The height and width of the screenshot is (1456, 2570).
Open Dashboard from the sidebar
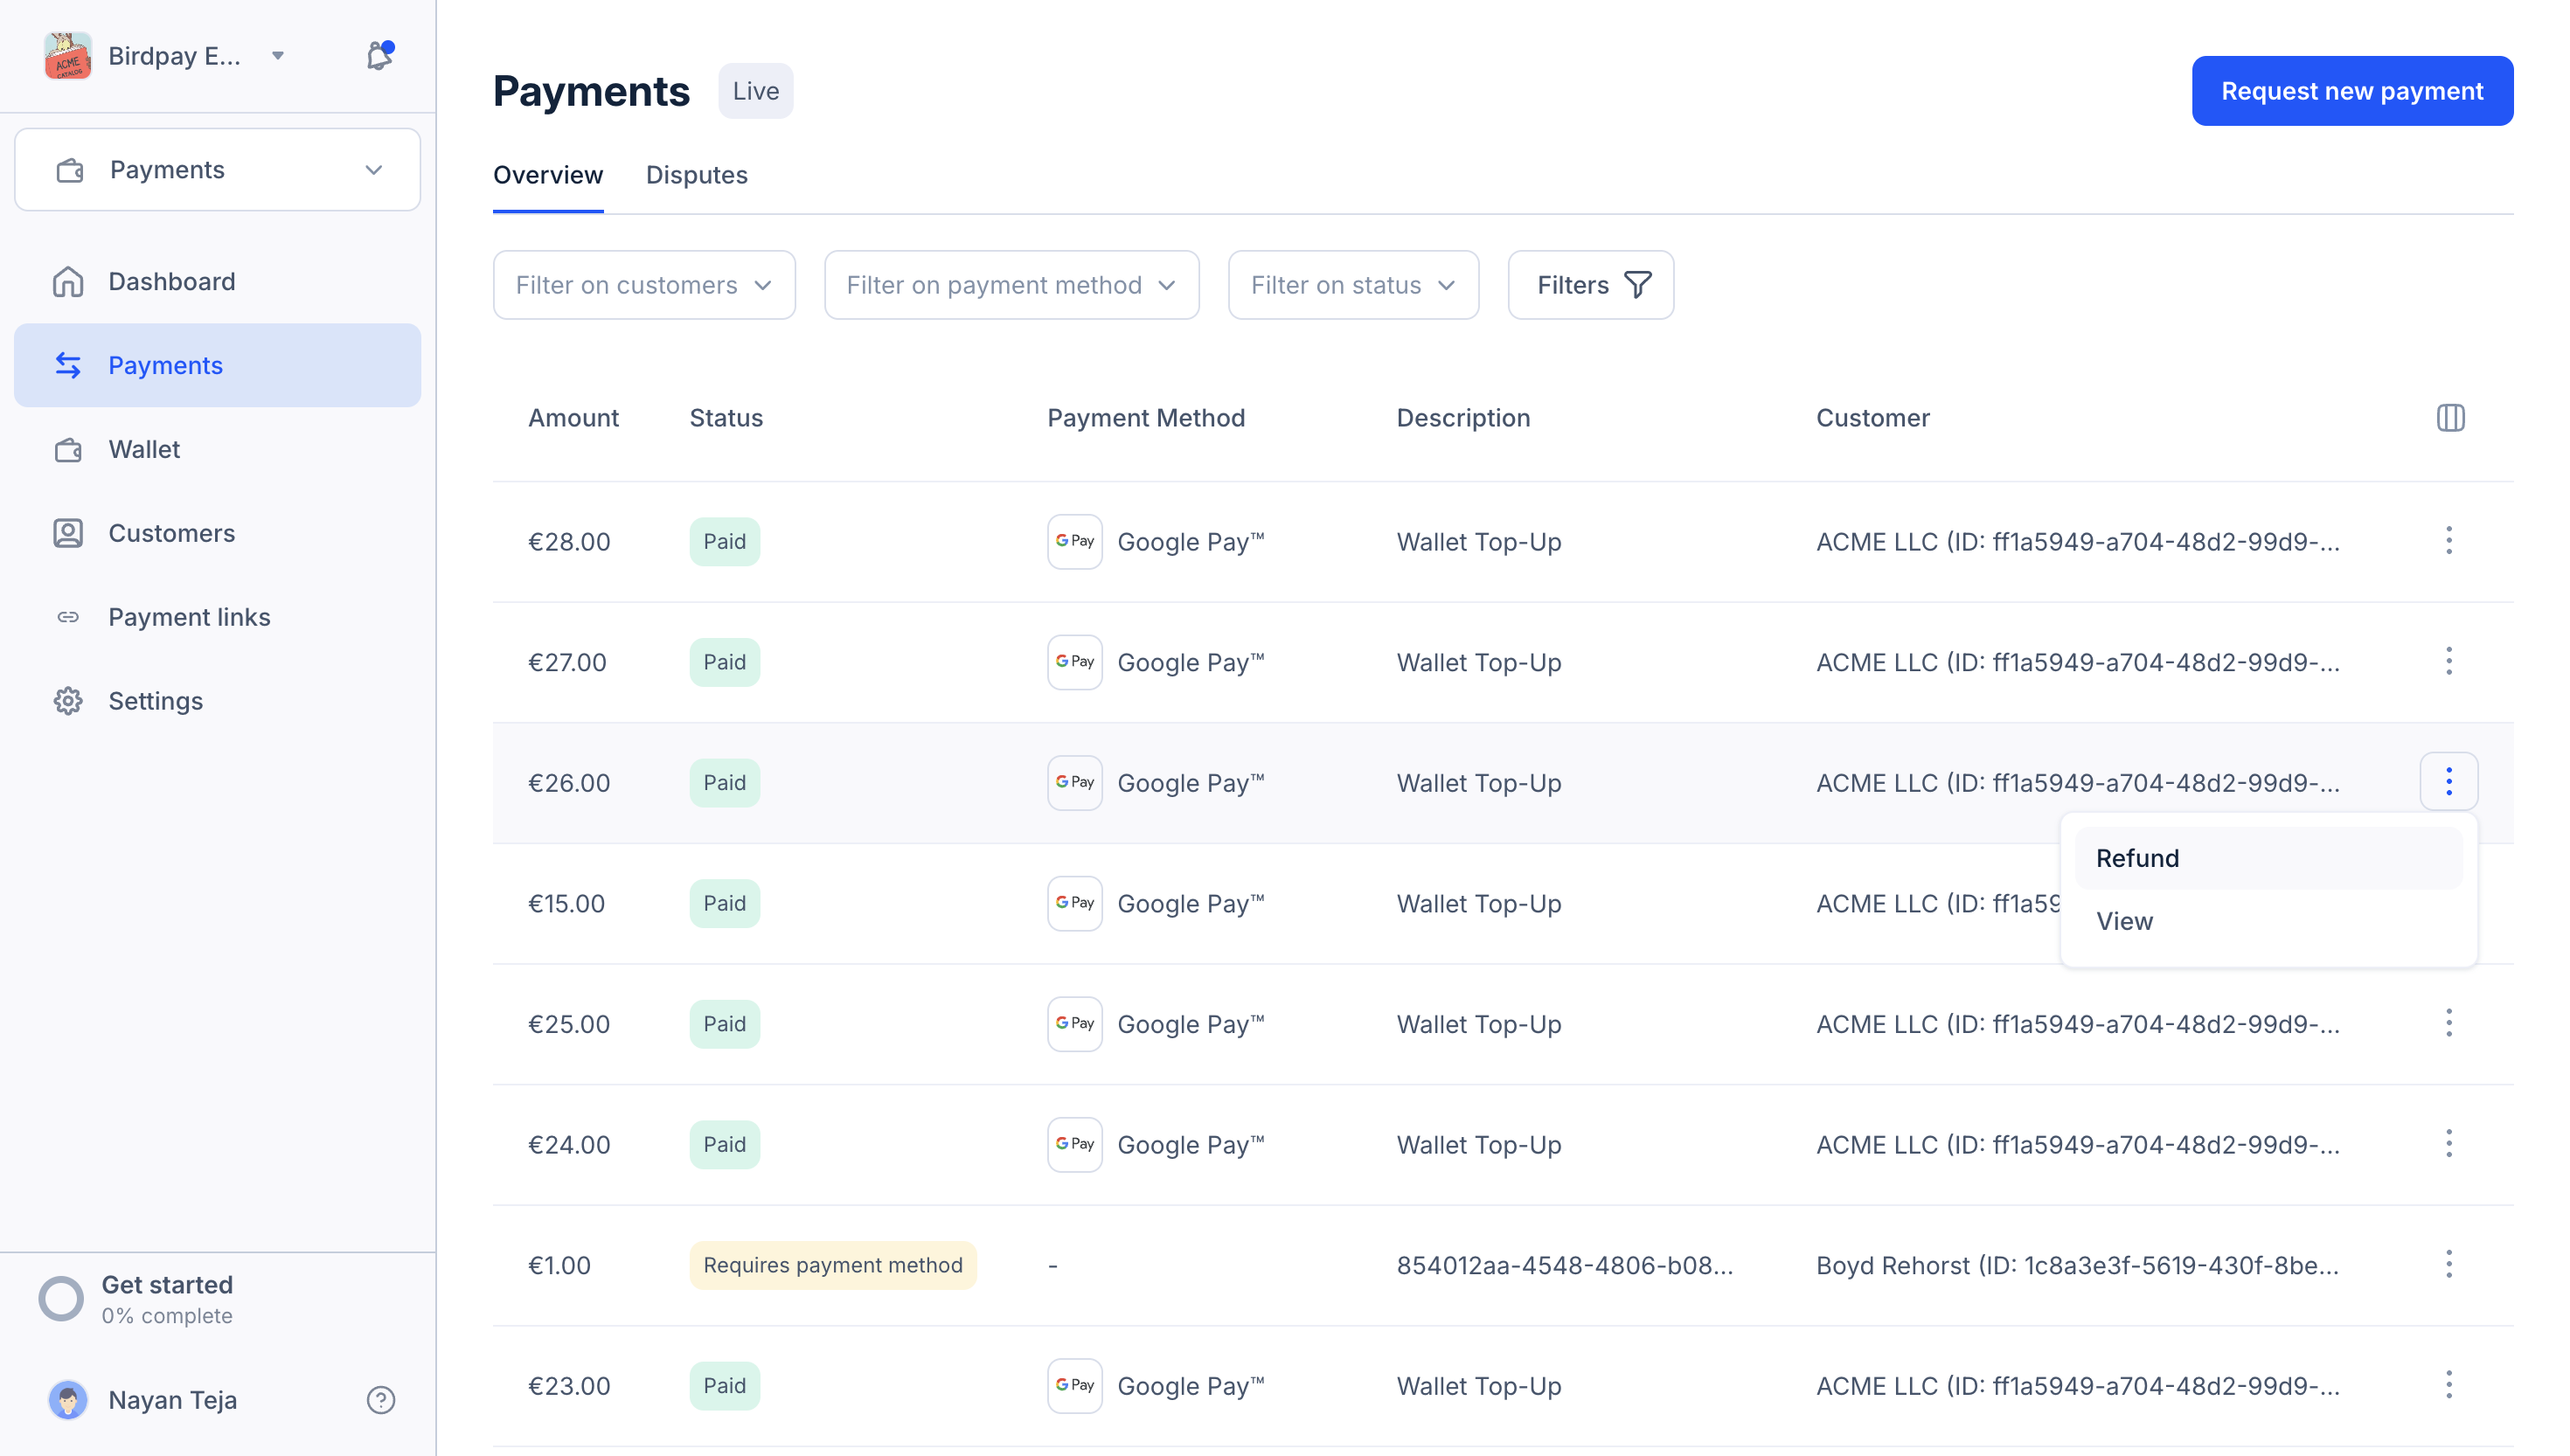point(171,282)
